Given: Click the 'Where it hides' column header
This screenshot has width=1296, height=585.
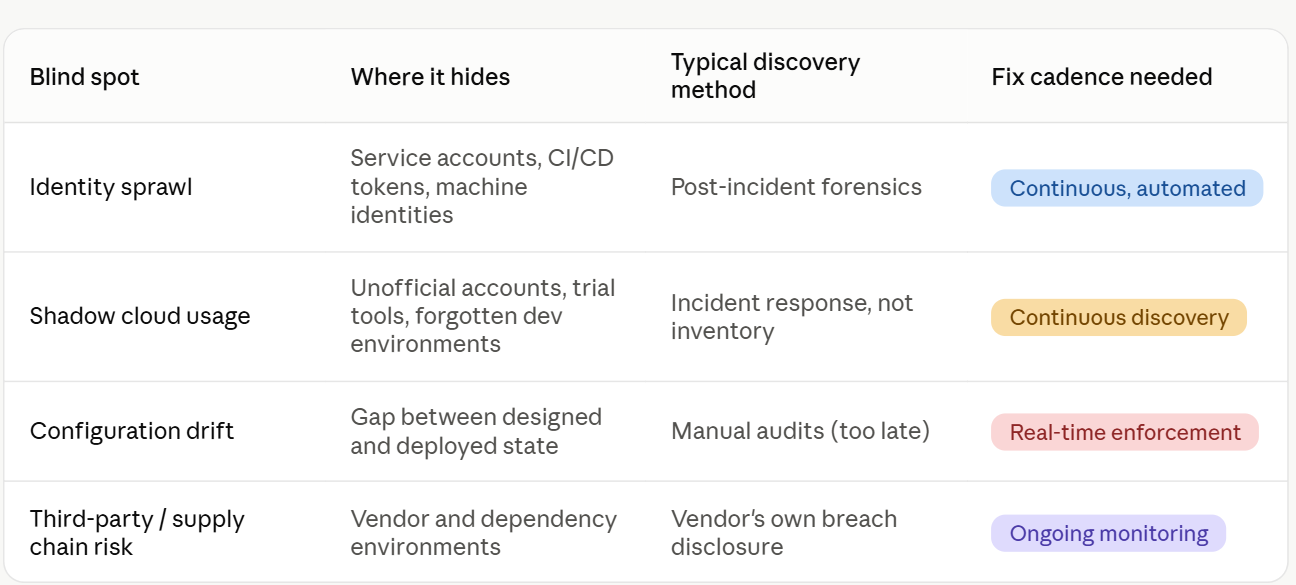Looking at the screenshot, I should pos(430,77).
